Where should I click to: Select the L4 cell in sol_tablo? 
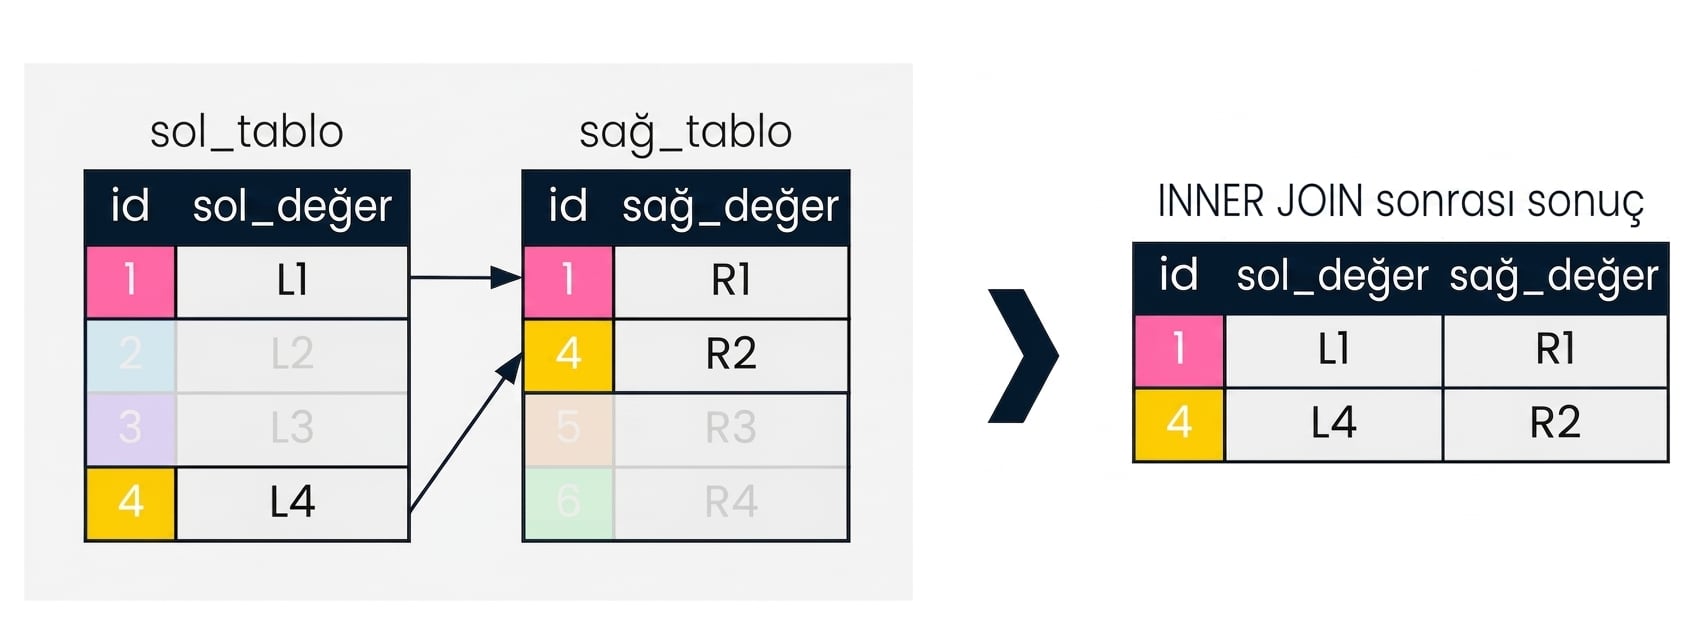click(292, 503)
